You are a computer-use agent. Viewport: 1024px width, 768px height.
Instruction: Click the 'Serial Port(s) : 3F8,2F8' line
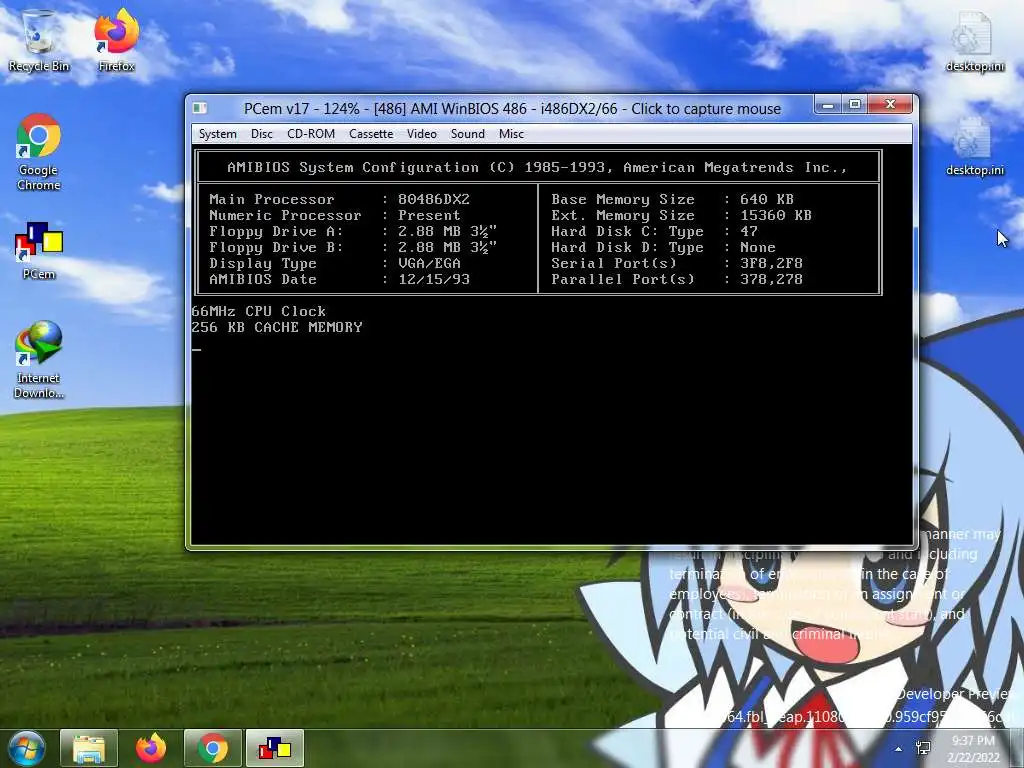pos(677,263)
